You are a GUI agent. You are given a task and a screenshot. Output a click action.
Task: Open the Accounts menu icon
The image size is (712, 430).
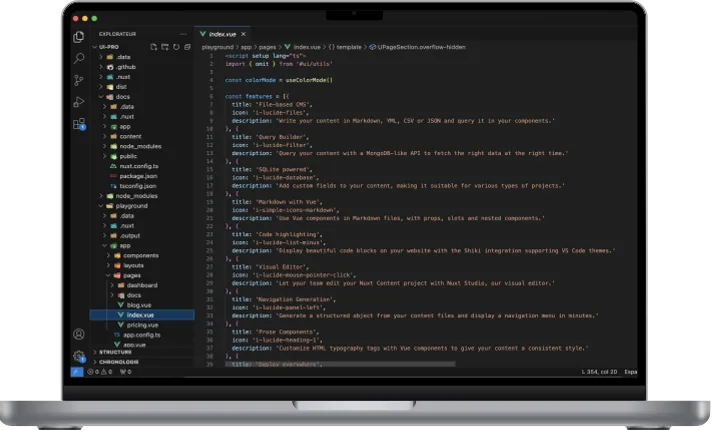(x=79, y=334)
